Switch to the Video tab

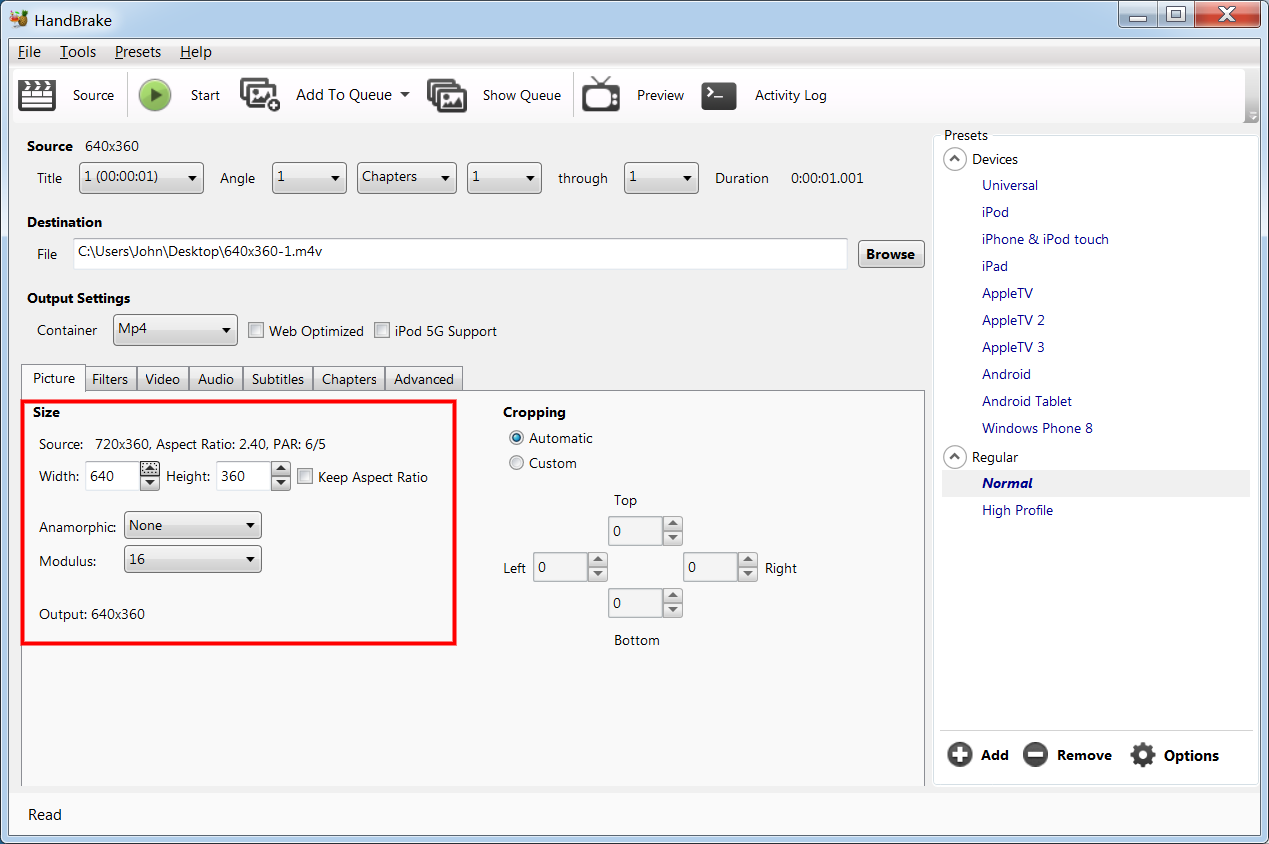[162, 379]
